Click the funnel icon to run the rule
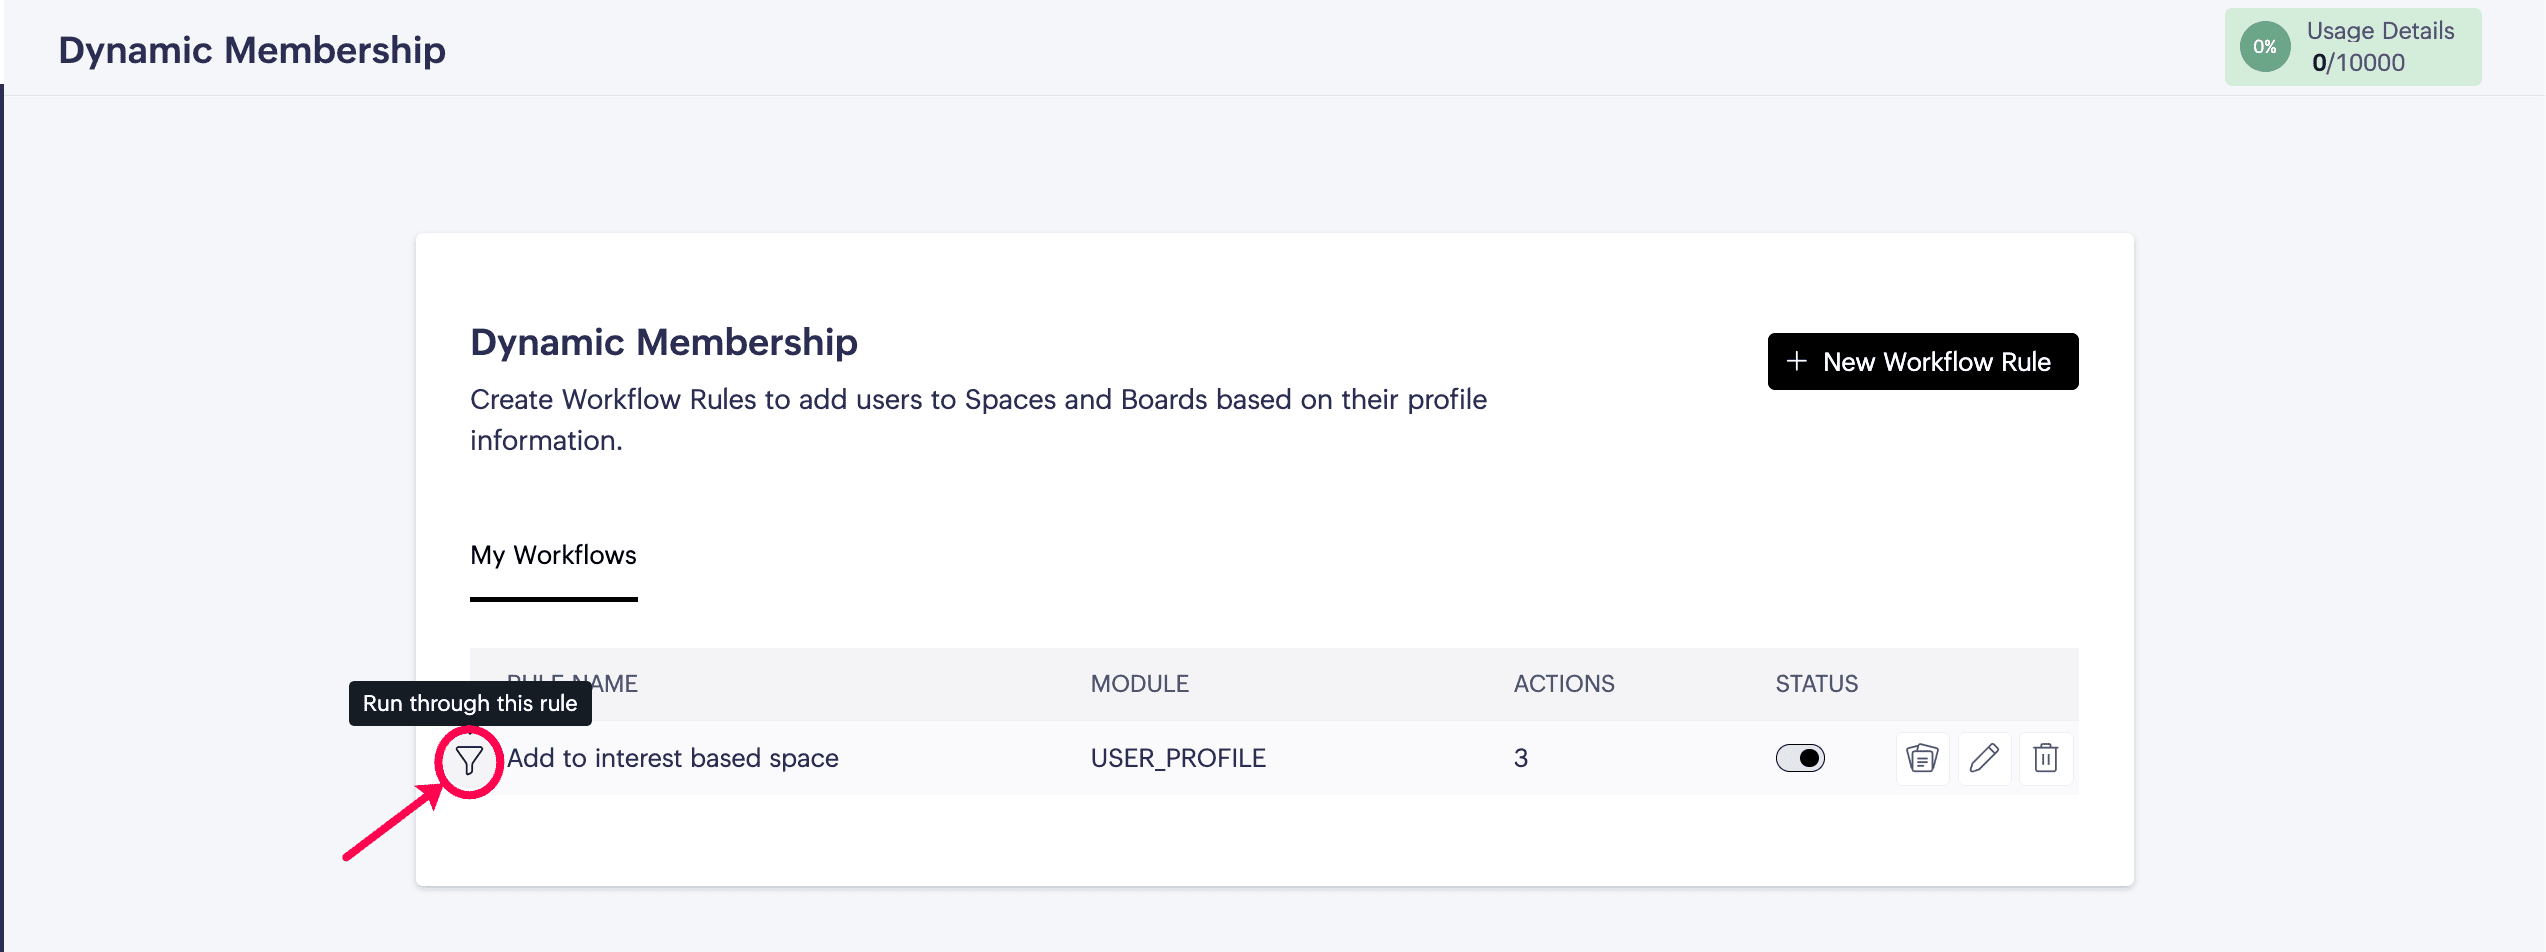This screenshot has width=2546, height=952. coord(469,761)
